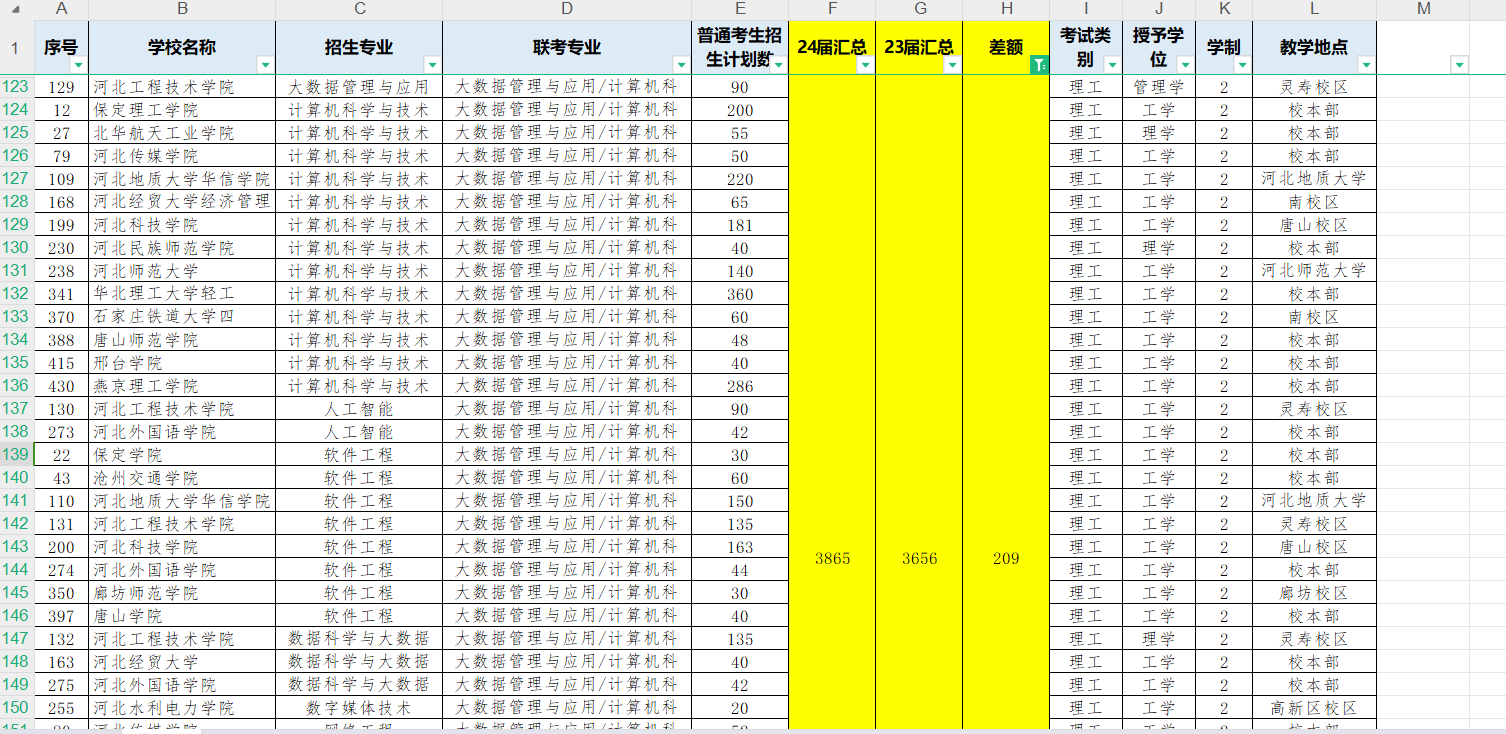
Task: Open the filter dropdown for 24届汇总 column
Action: (866, 65)
